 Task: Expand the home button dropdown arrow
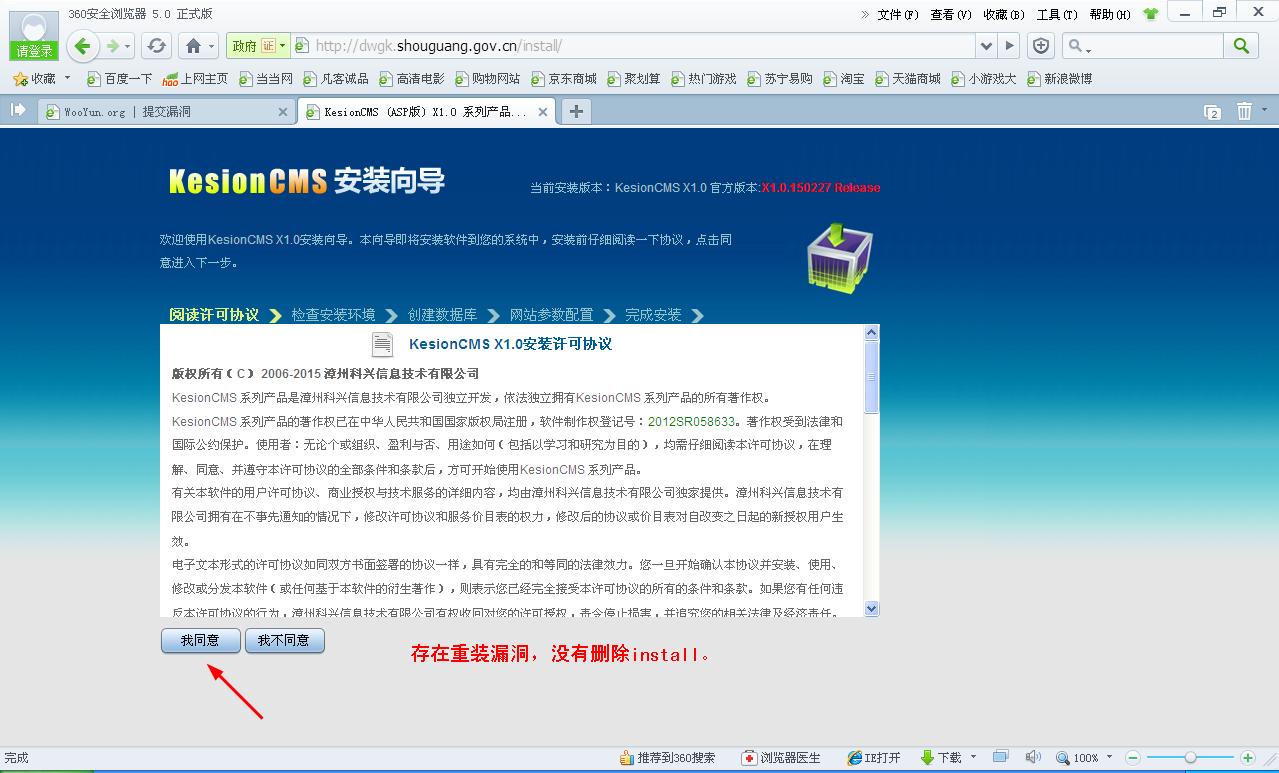click(x=212, y=47)
